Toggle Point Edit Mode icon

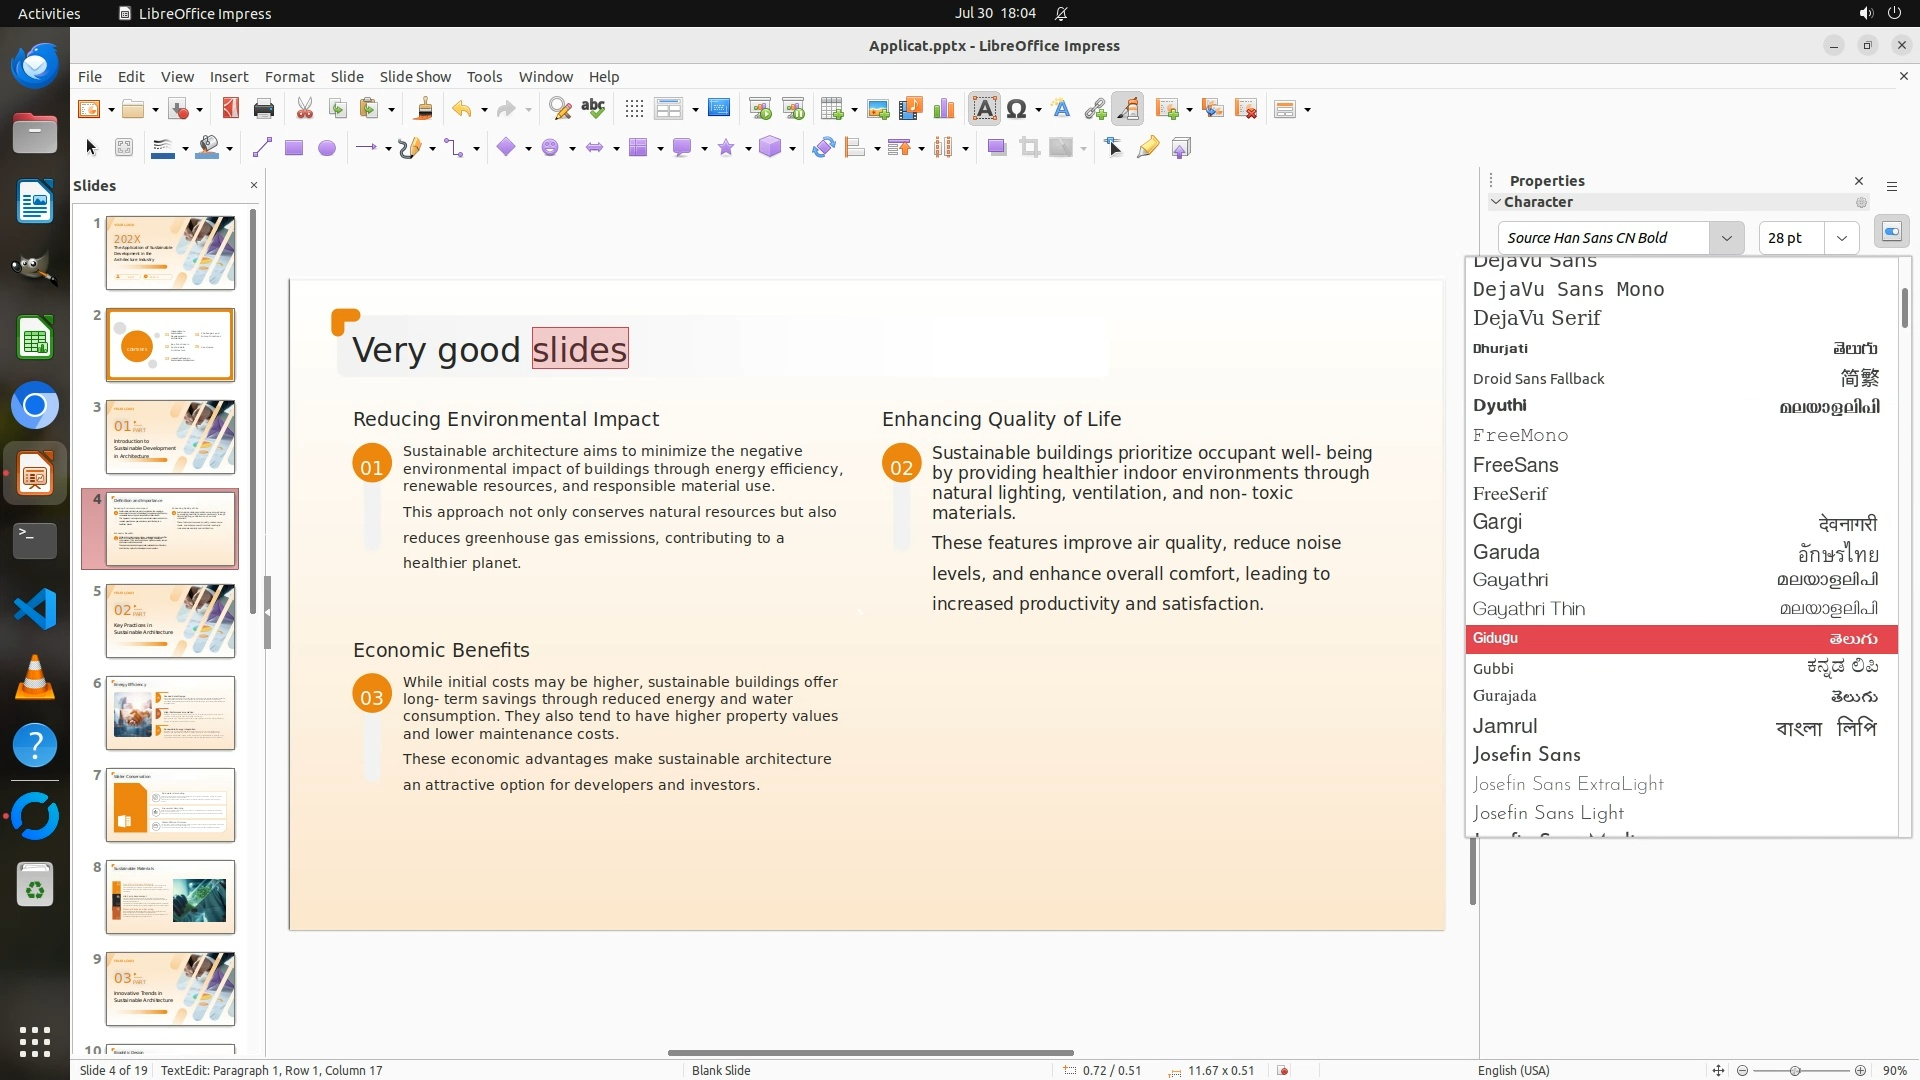(x=1114, y=148)
